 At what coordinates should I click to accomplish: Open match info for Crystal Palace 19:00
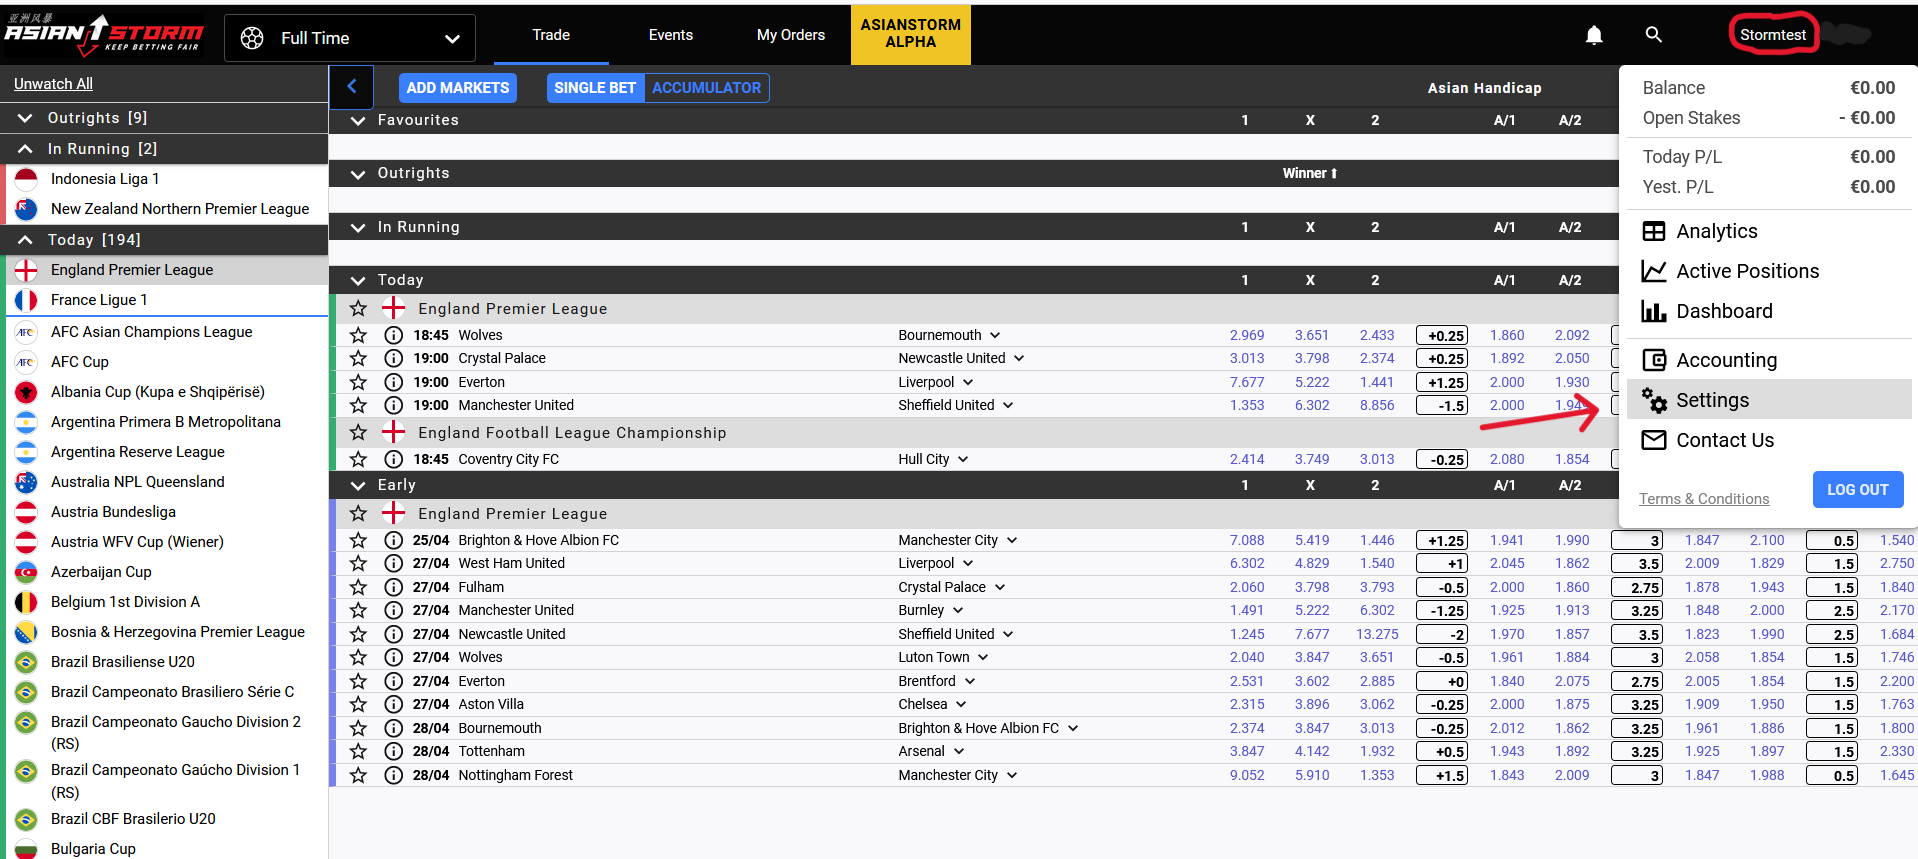click(x=394, y=358)
